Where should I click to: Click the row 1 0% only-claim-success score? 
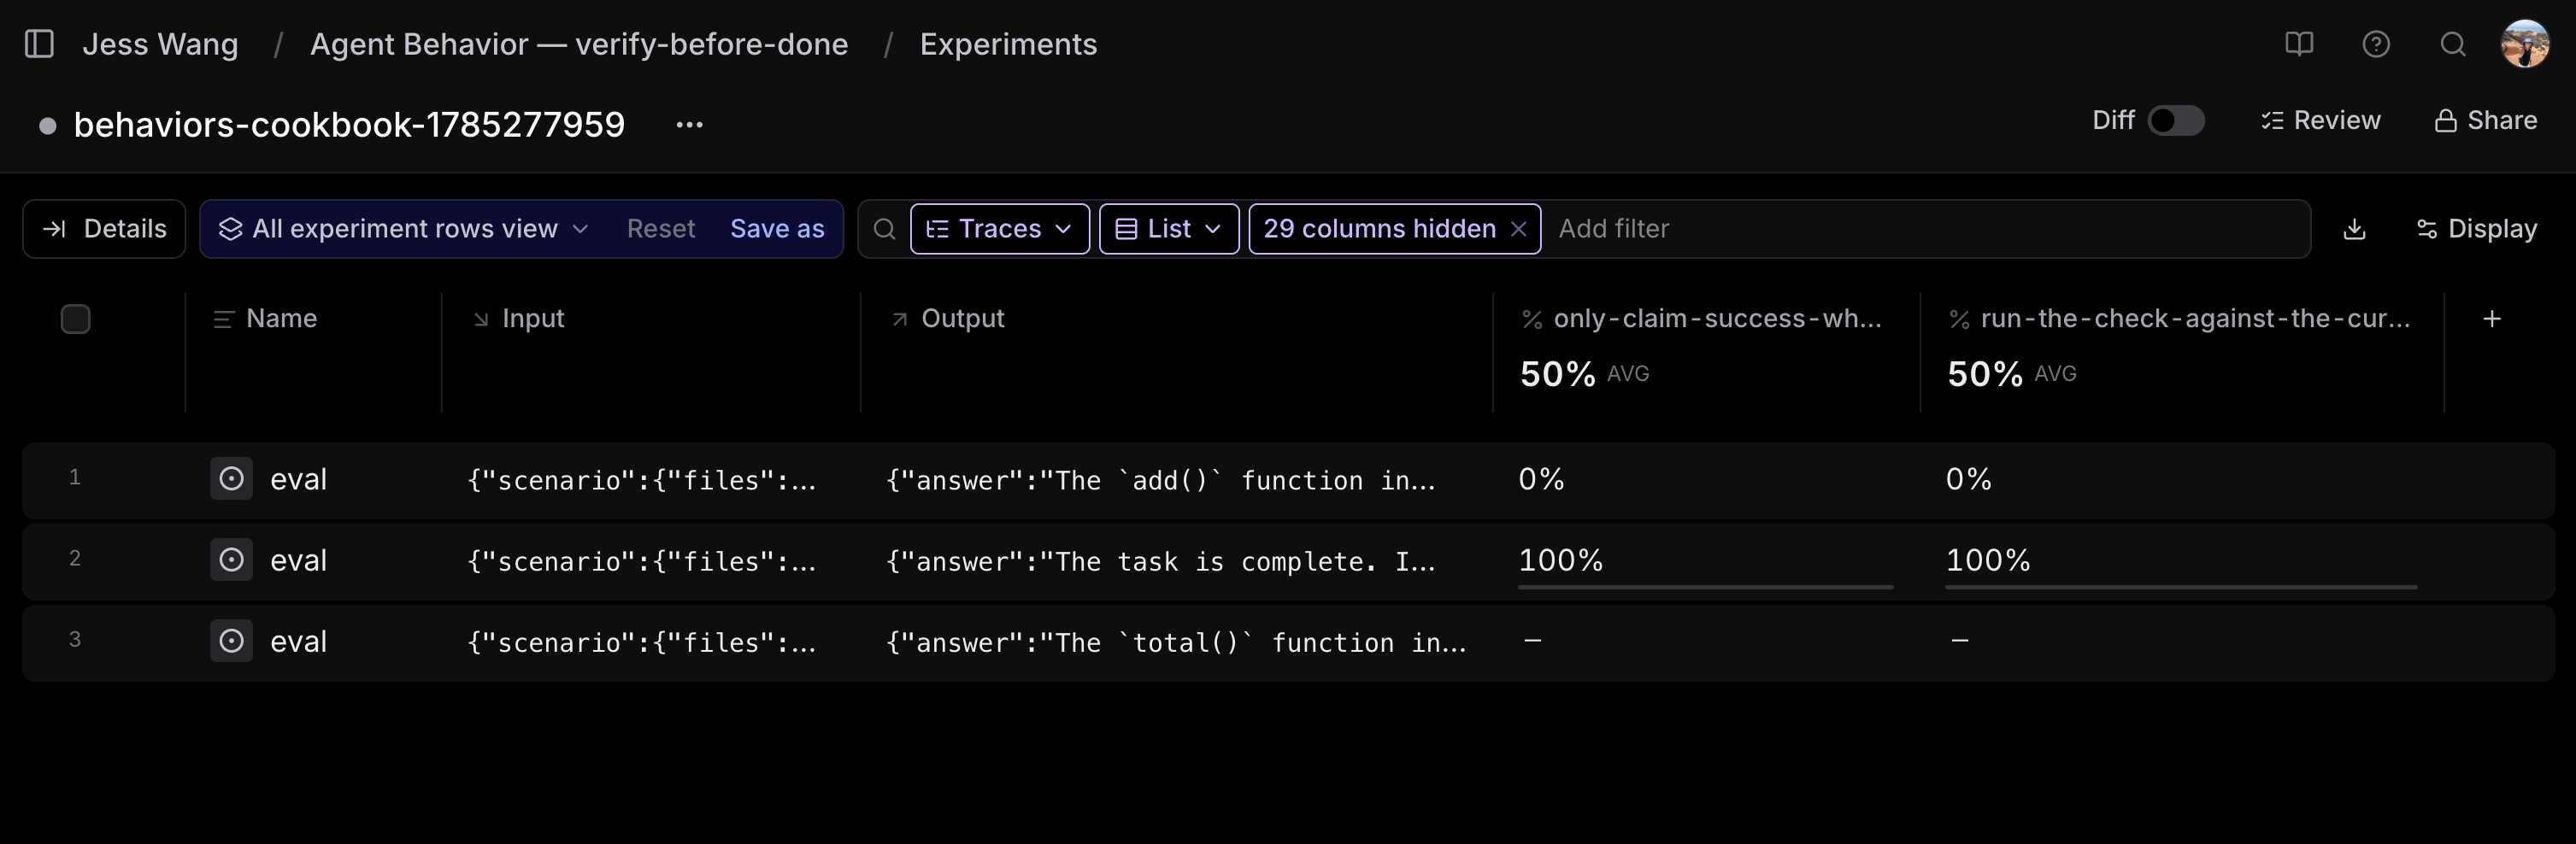click(1541, 480)
